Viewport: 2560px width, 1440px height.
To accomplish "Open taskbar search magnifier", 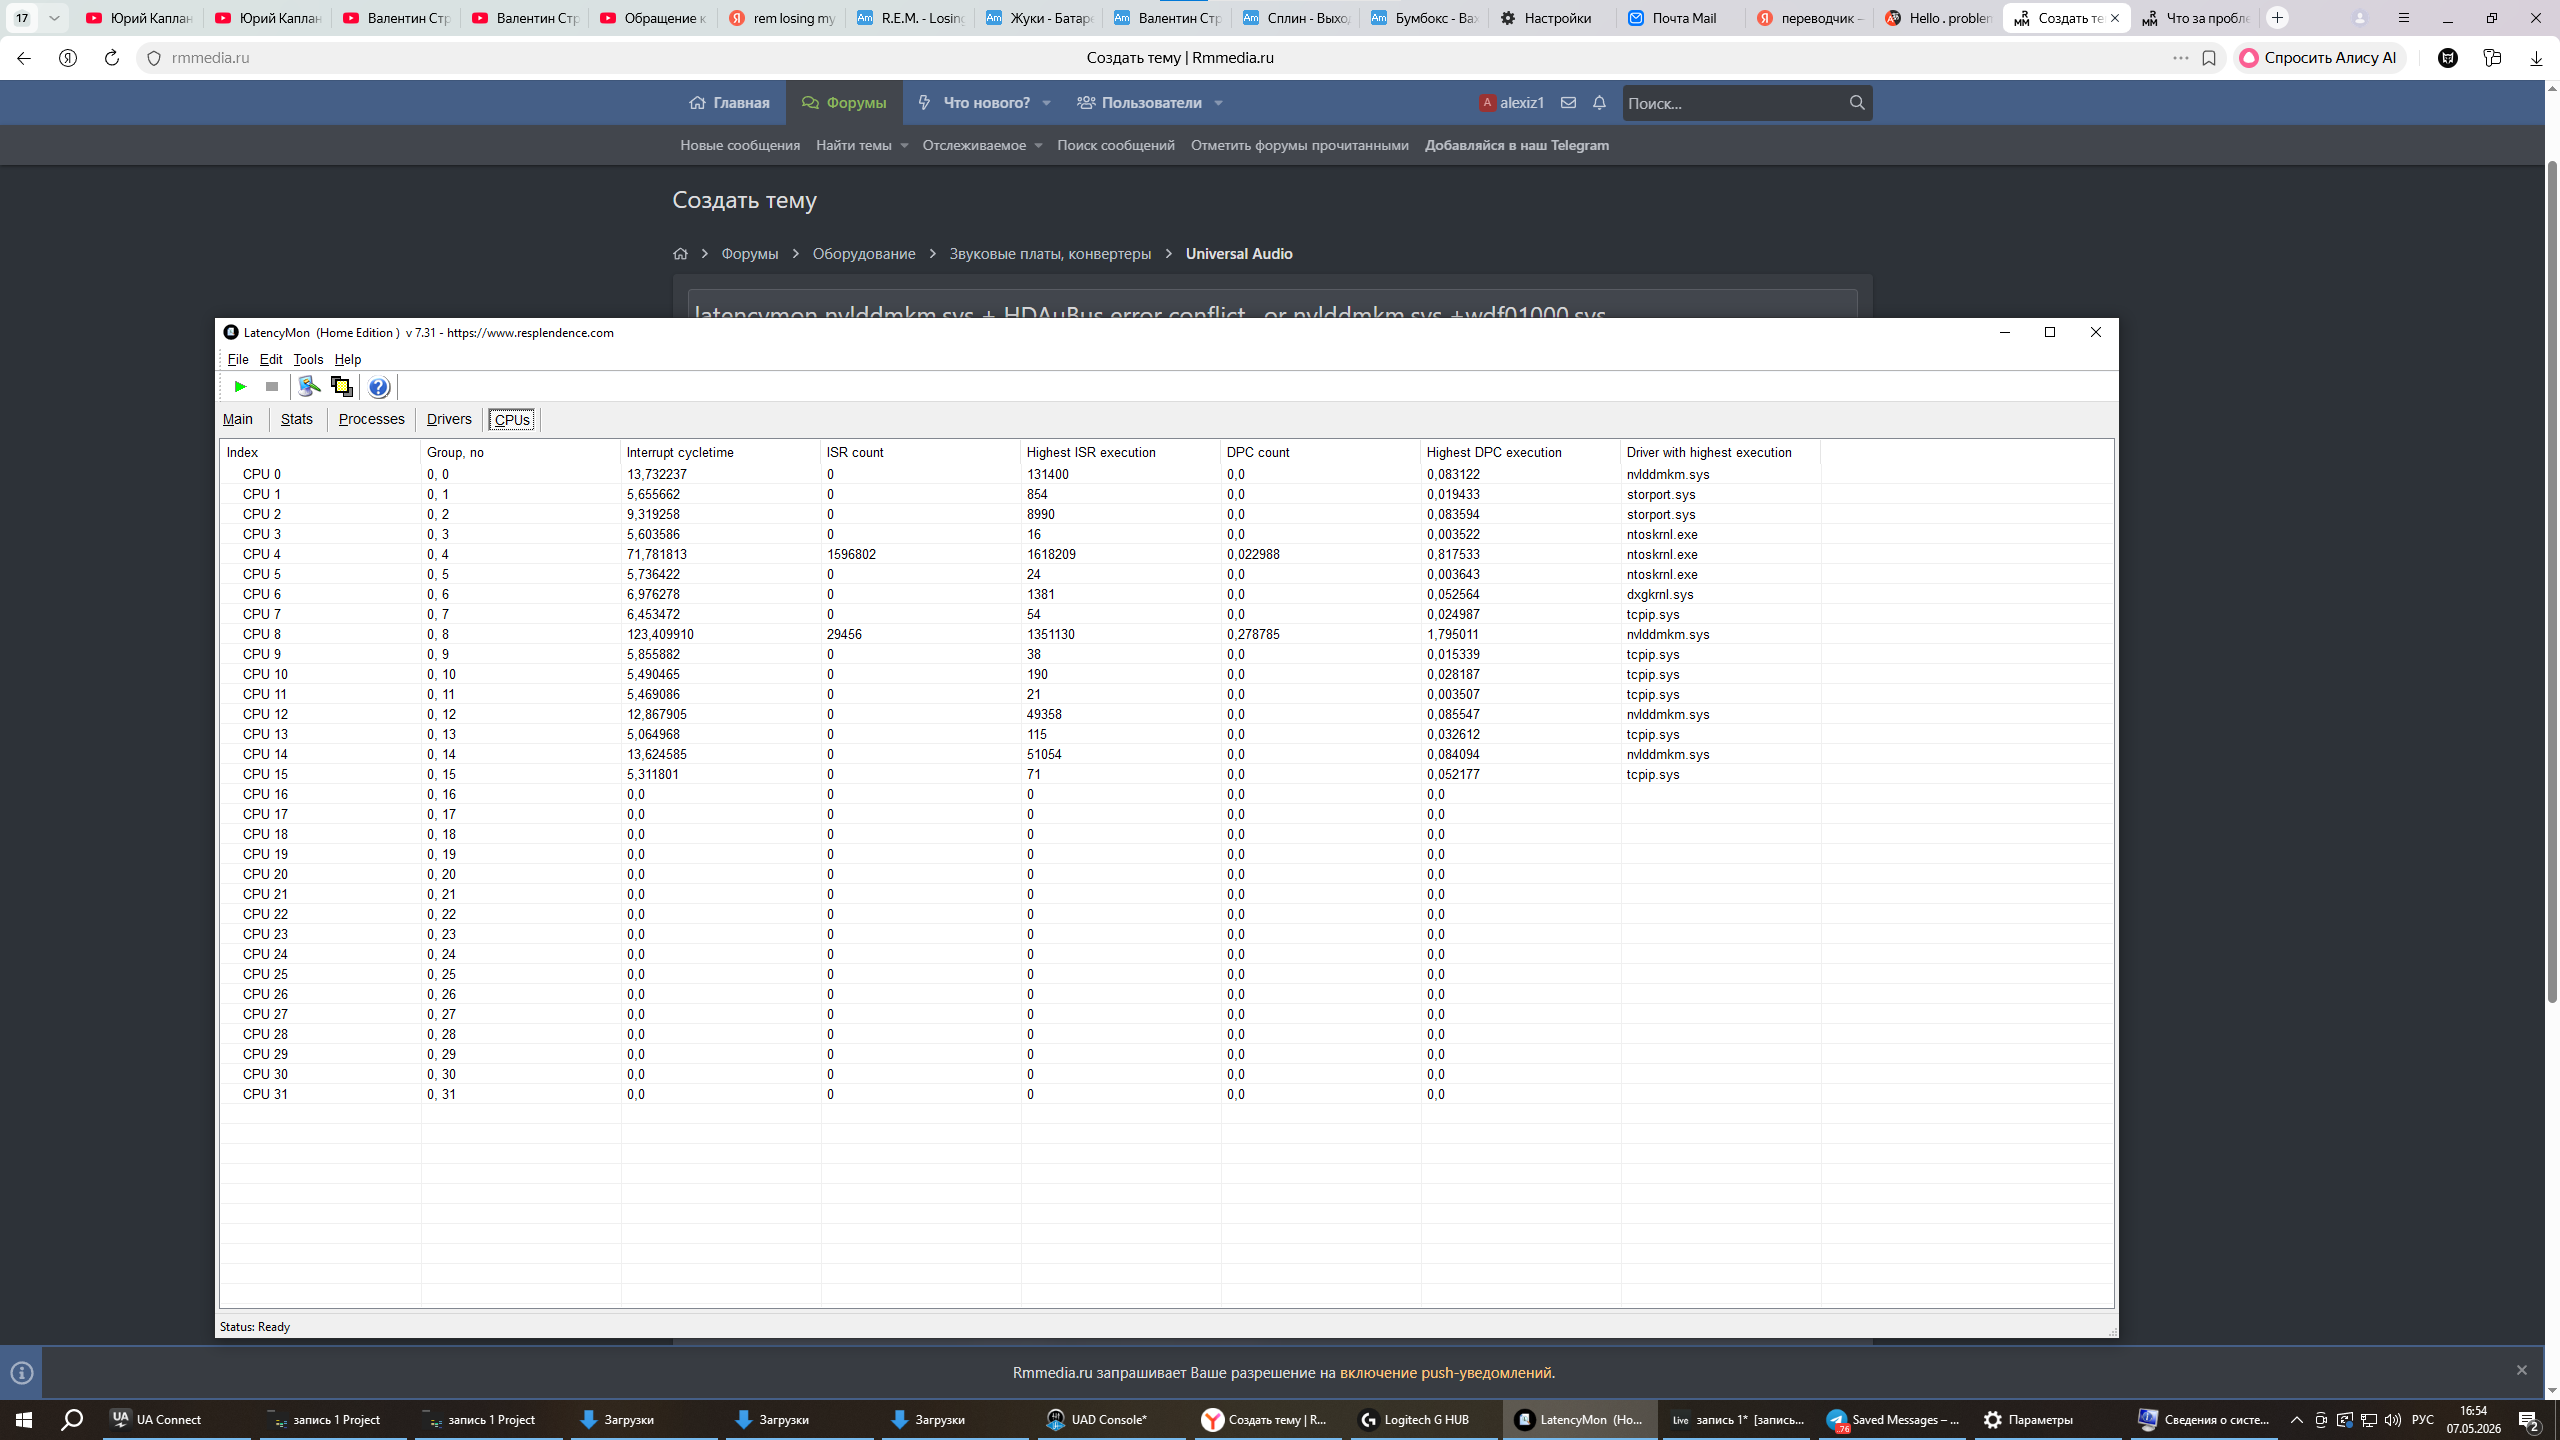I will click(72, 1420).
